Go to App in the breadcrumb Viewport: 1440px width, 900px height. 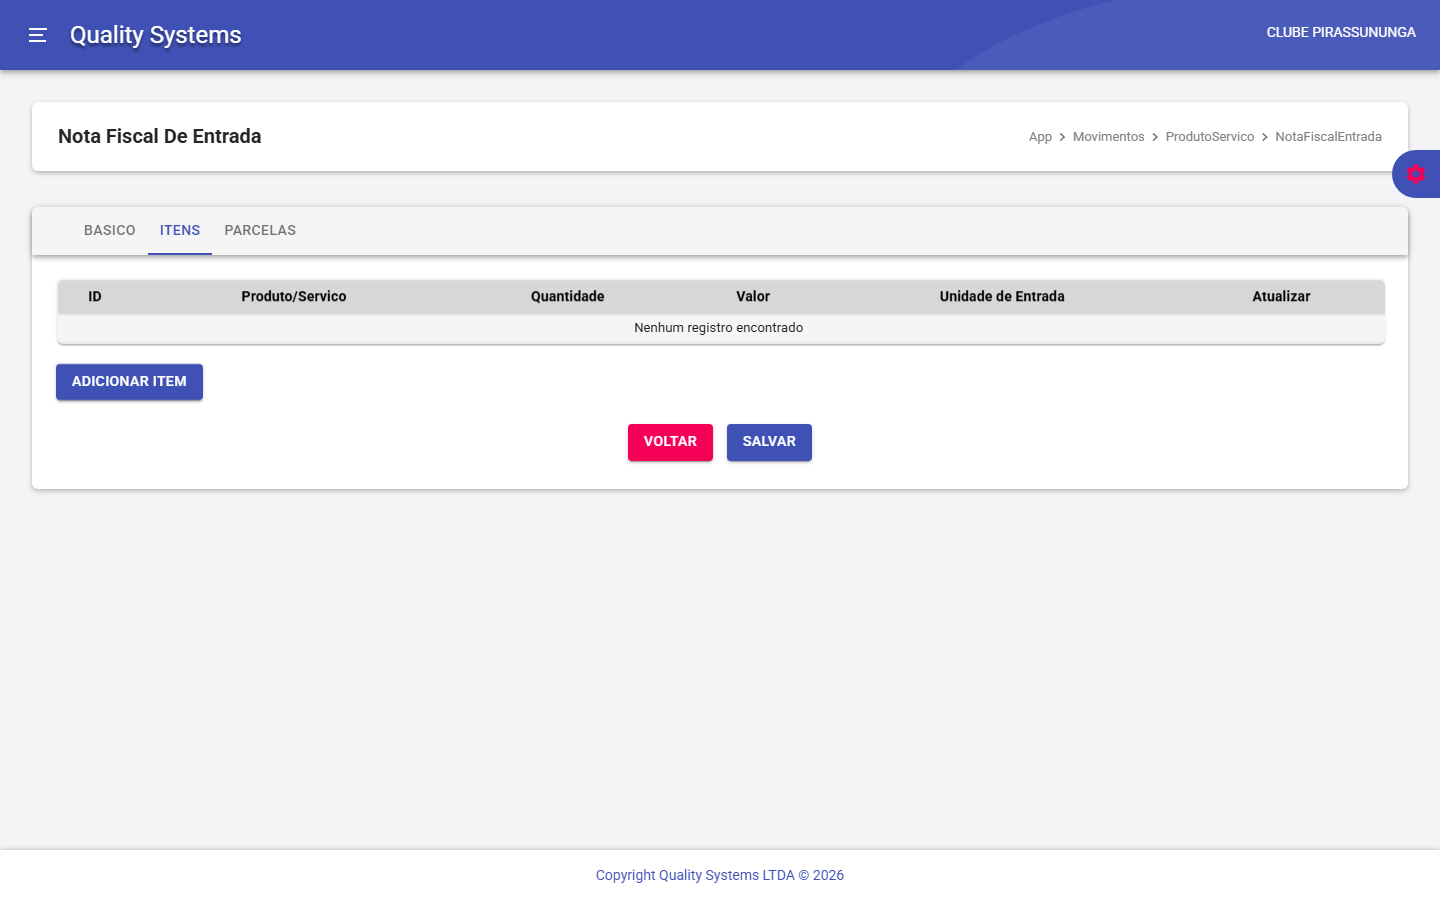[x=1040, y=137]
